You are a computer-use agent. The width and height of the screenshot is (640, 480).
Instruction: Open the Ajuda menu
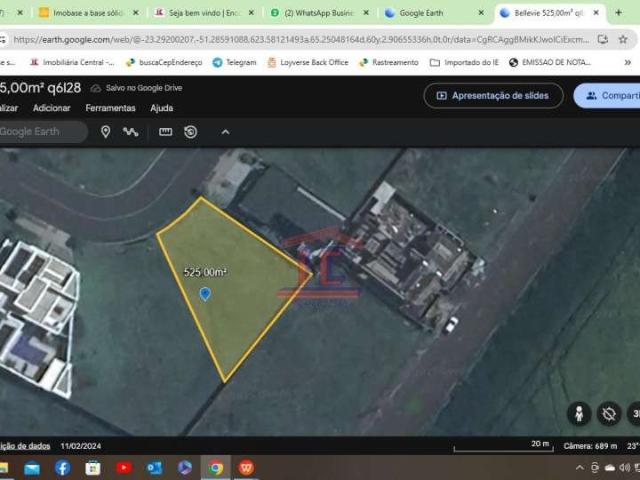click(x=161, y=108)
